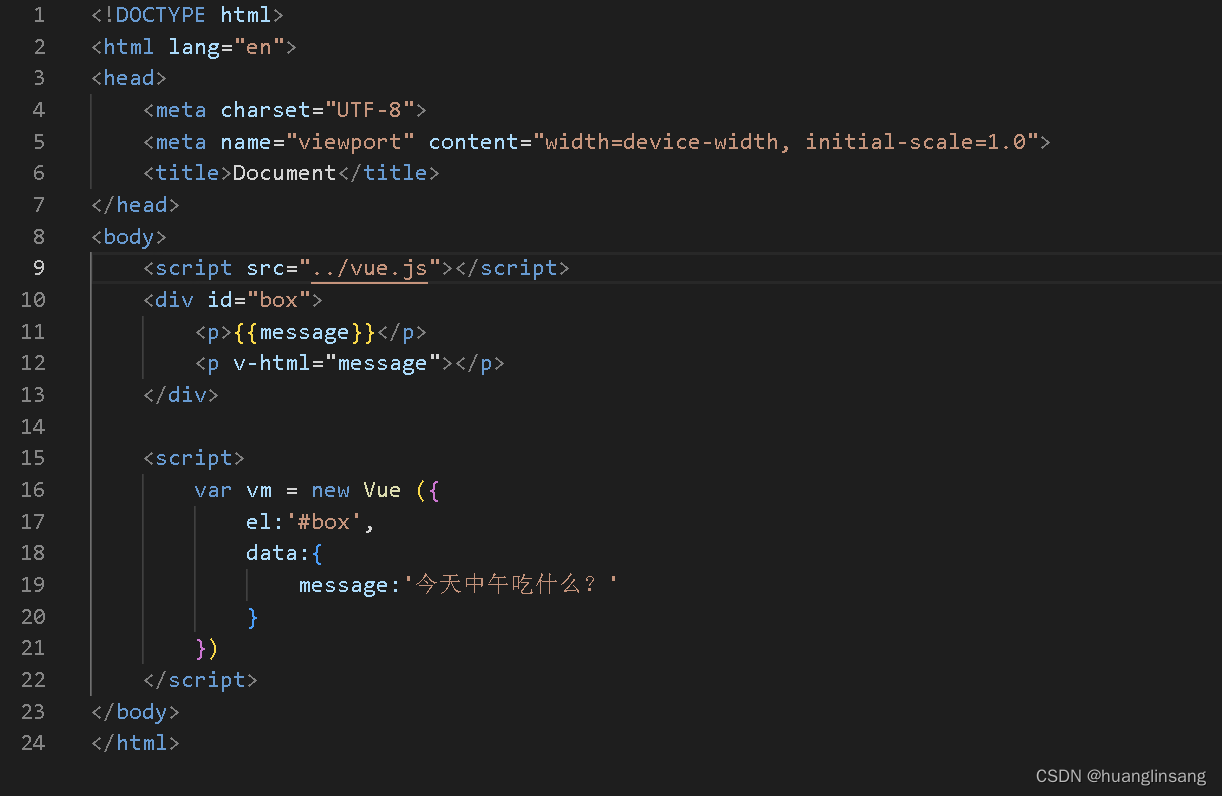The height and width of the screenshot is (796, 1222).
Task: Click "width=device-width, initial-scale=1.0" content value
Action: (x=785, y=142)
